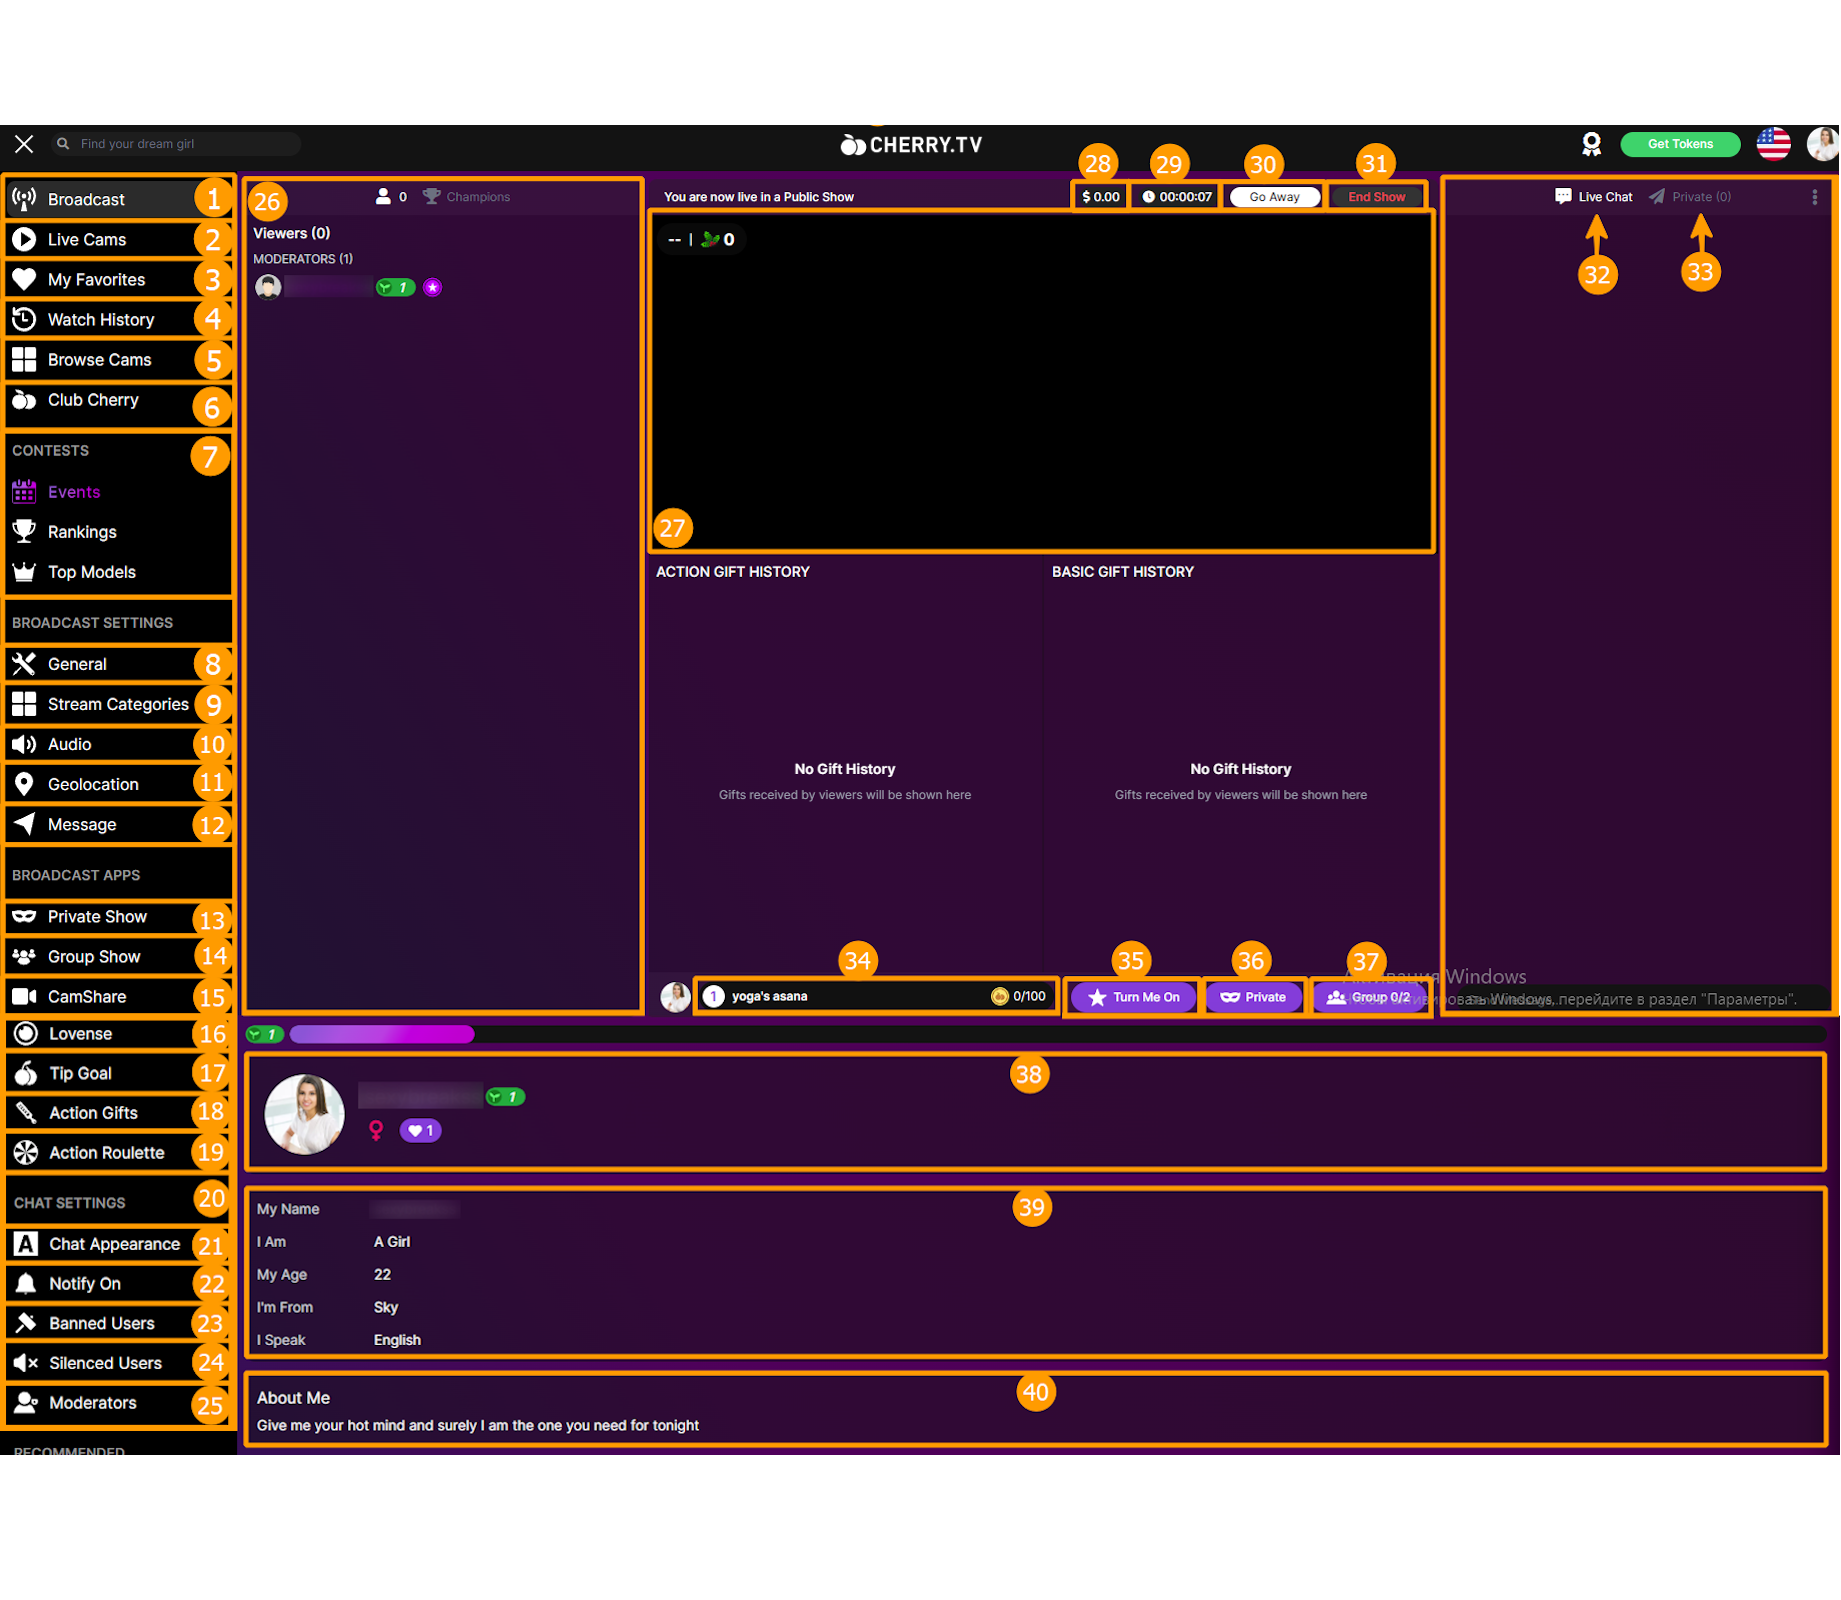1841x1600 pixels.
Task: Click the green Get Tokens button
Action: click(x=1679, y=144)
